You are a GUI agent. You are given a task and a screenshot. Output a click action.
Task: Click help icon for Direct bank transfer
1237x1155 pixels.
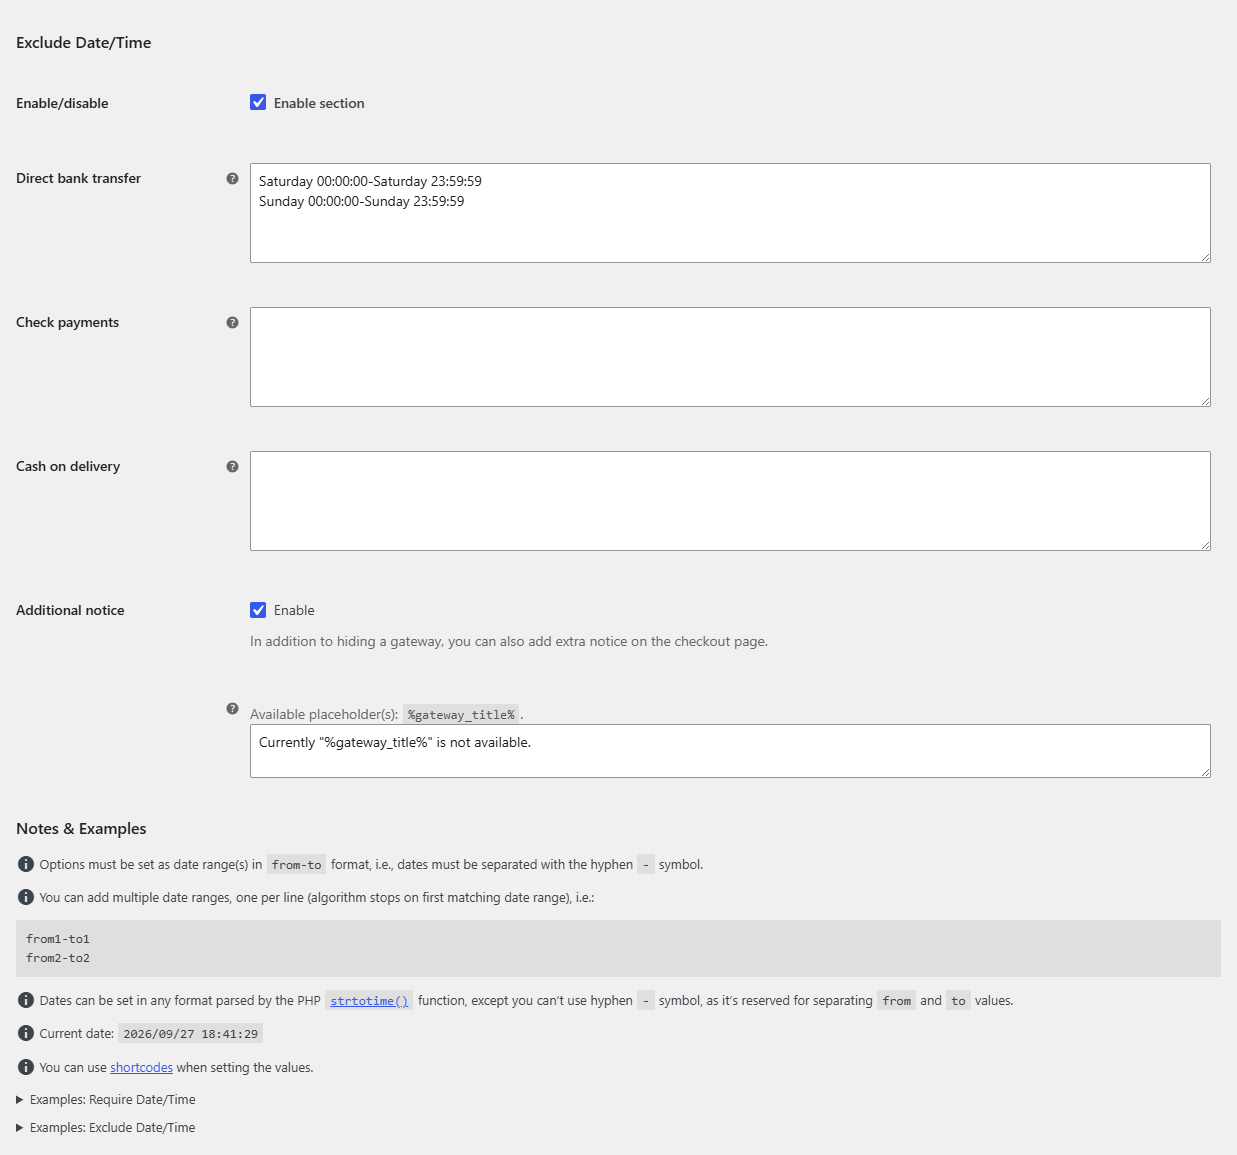point(232,178)
